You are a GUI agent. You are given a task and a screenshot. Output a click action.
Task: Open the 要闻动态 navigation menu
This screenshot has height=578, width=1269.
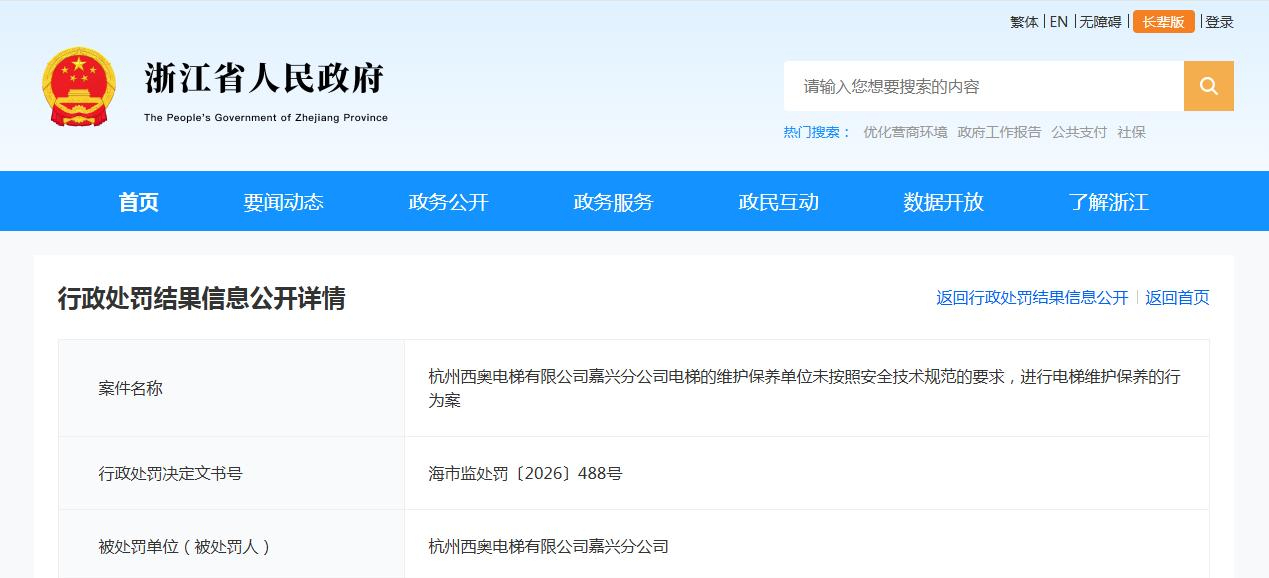283,202
